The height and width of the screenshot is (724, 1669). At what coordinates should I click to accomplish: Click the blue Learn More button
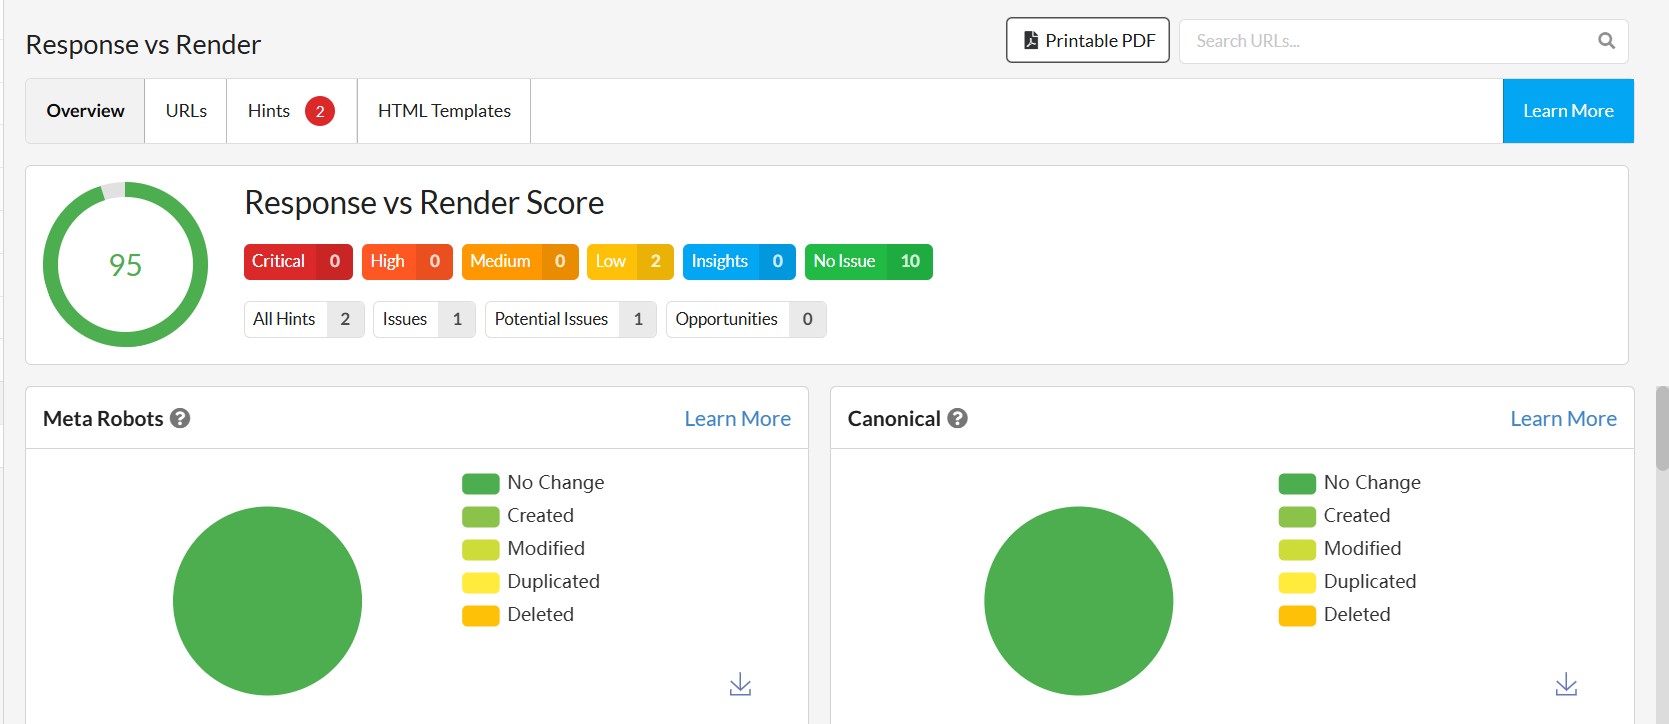point(1568,111)
